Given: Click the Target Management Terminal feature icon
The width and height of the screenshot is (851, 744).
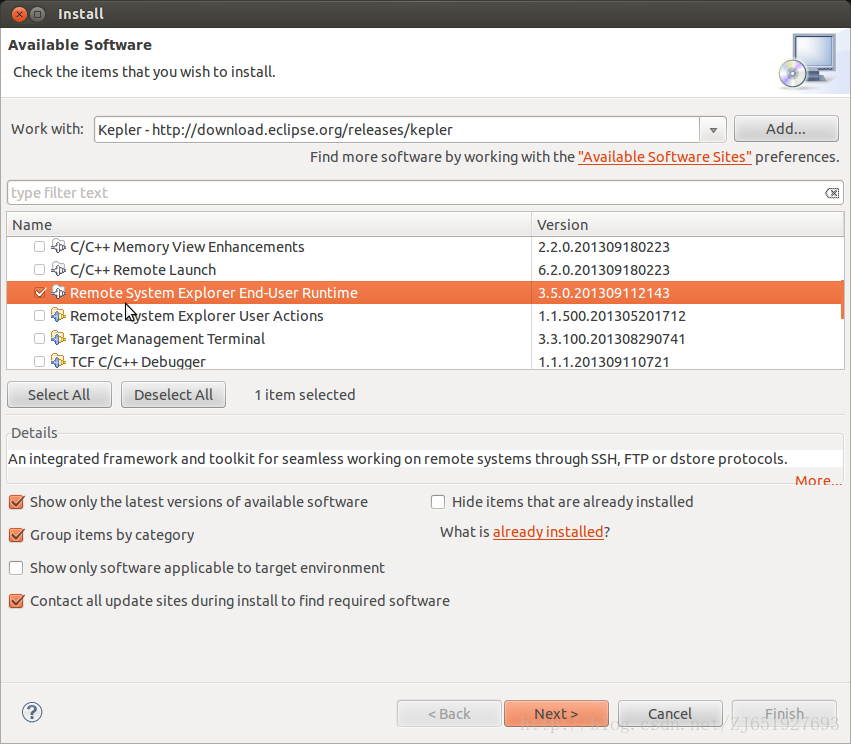Looking at the screenshot, I should pyautogui.click(x=58, y=339).
